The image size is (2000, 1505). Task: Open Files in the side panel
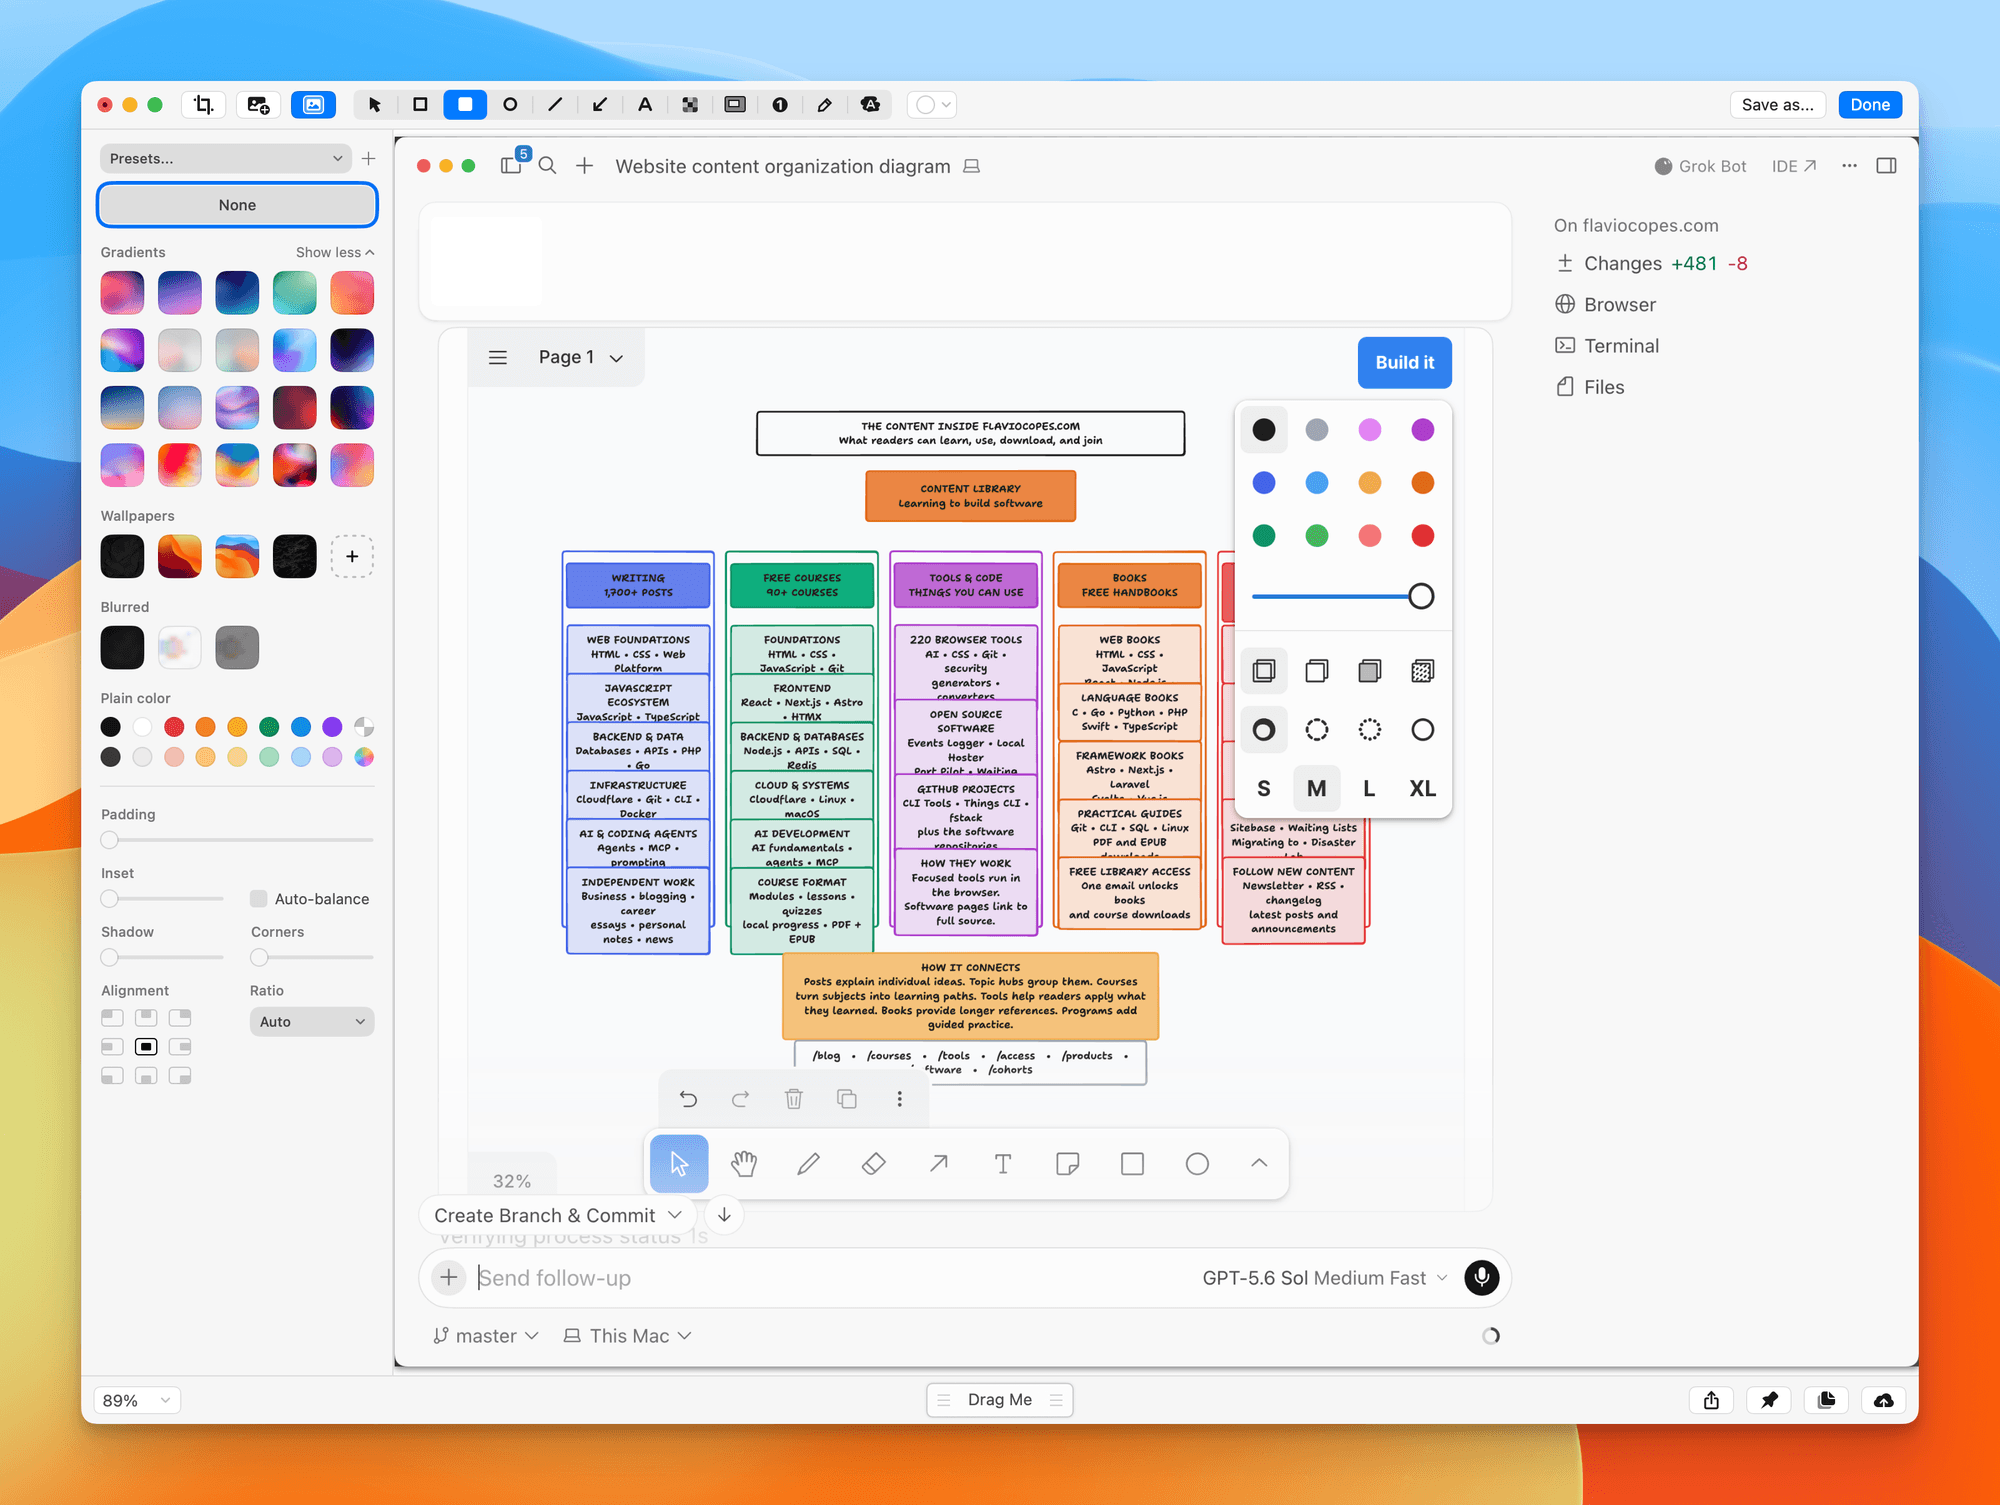coord(1590,387)
